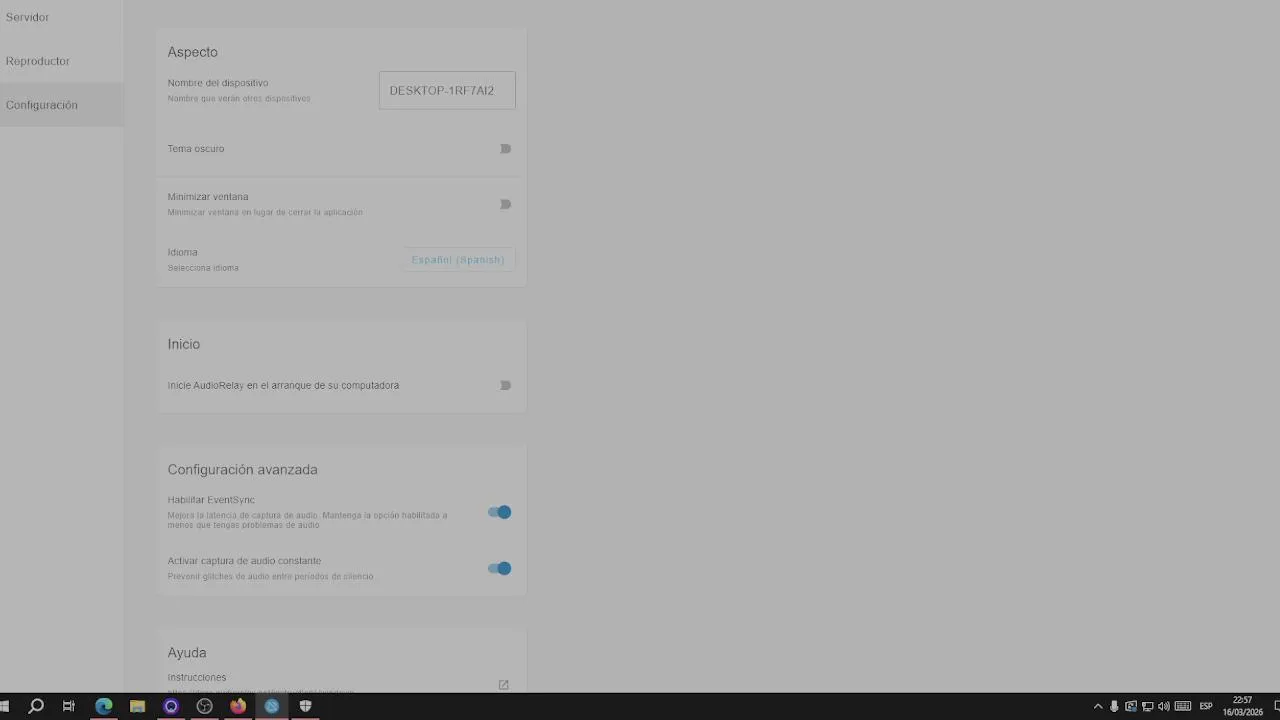Screen dimensions: 1280x720
Task: Open the volume tray icon
Action: tap(1163, 706)
